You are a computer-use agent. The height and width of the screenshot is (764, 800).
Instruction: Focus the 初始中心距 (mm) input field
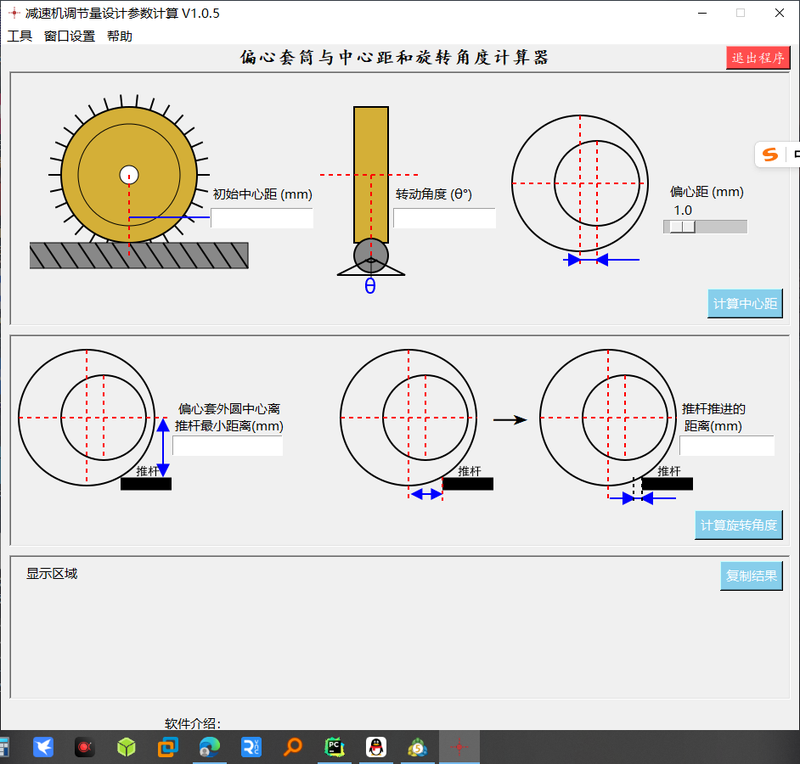point(262,218)
